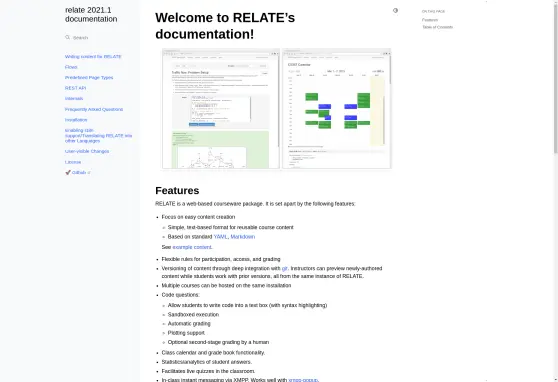The height and width of the screenshot is (382, 558).
Task: Open the traffic flow problem screenshot
Action: click(221, 109)
